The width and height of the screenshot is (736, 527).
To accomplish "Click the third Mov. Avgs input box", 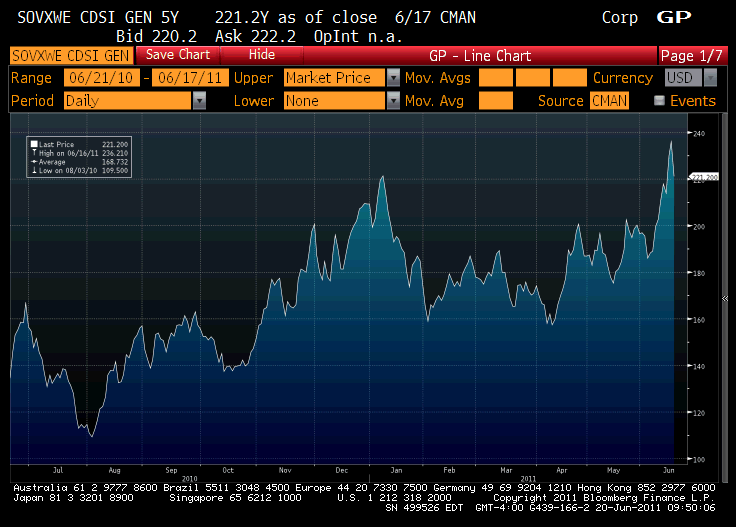I will (x=570, y=77).
